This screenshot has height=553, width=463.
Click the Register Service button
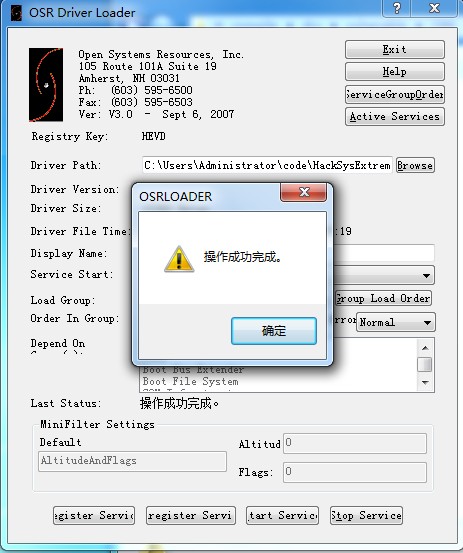point(94,516)
